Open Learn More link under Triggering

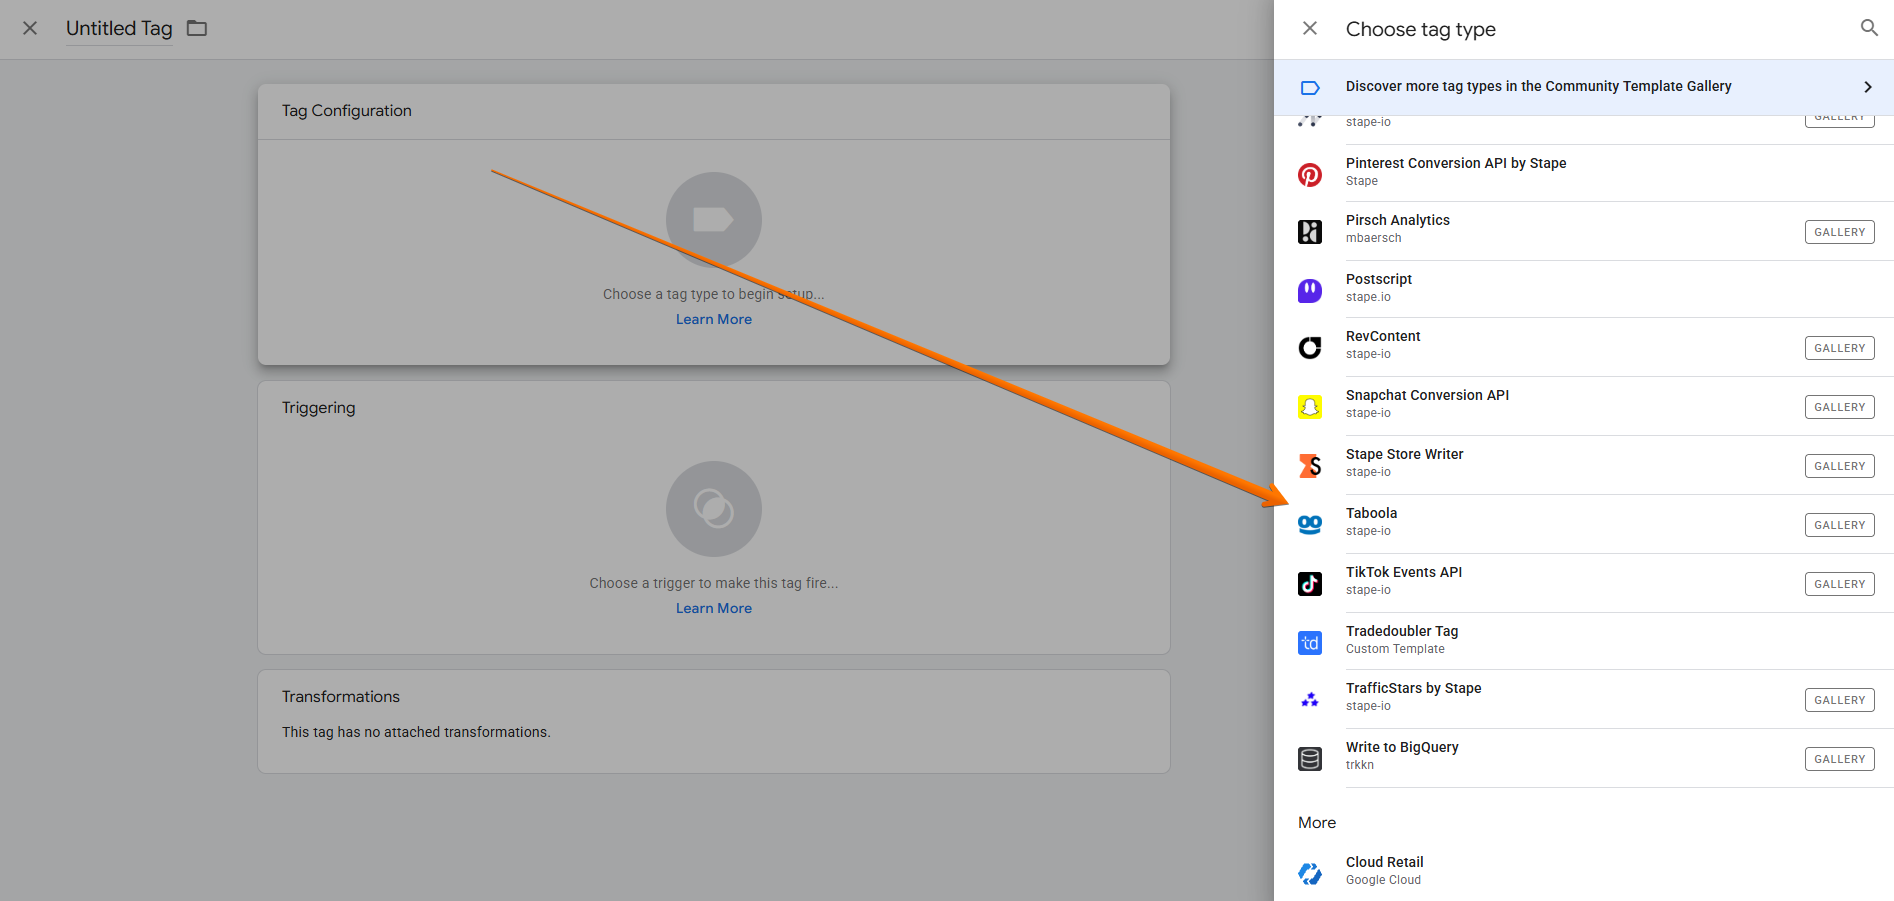714,608
